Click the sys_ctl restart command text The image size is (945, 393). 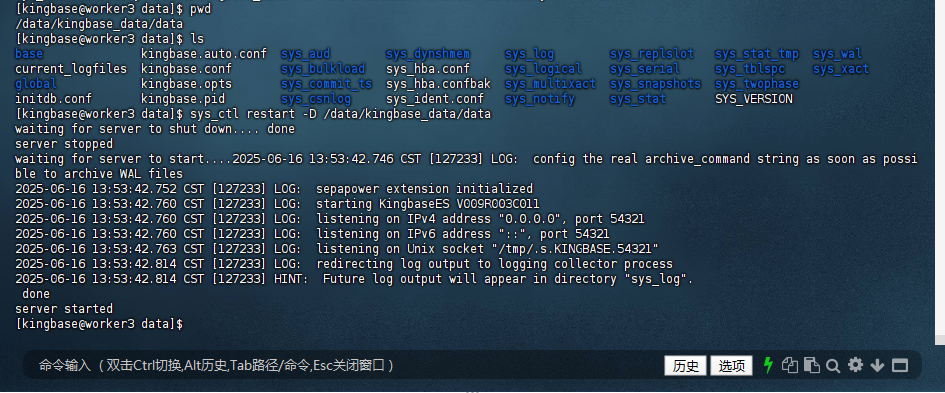tap(341, 114)
